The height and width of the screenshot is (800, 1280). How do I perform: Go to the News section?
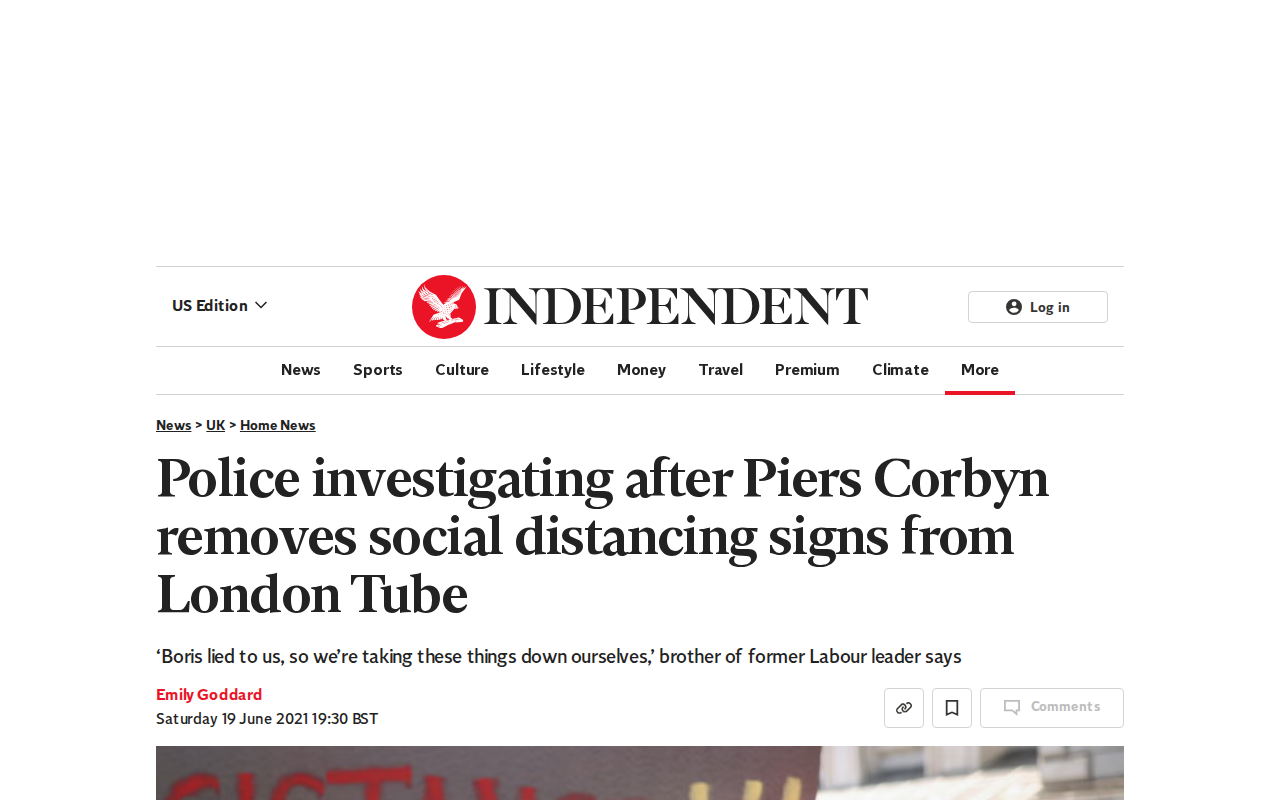coord(301,370)
